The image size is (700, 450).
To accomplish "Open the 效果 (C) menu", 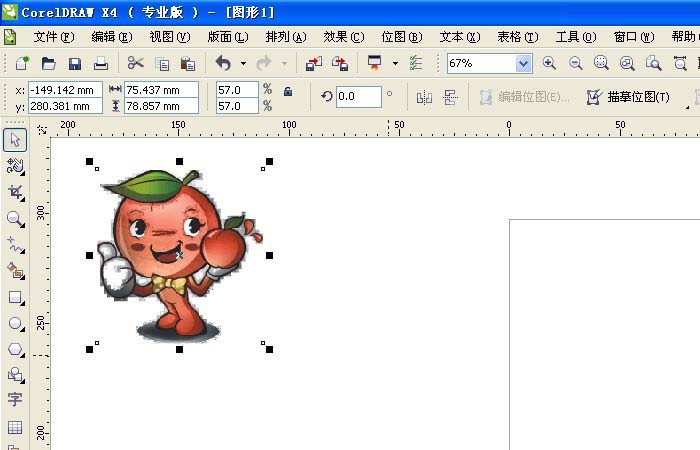I will point(344,37).
